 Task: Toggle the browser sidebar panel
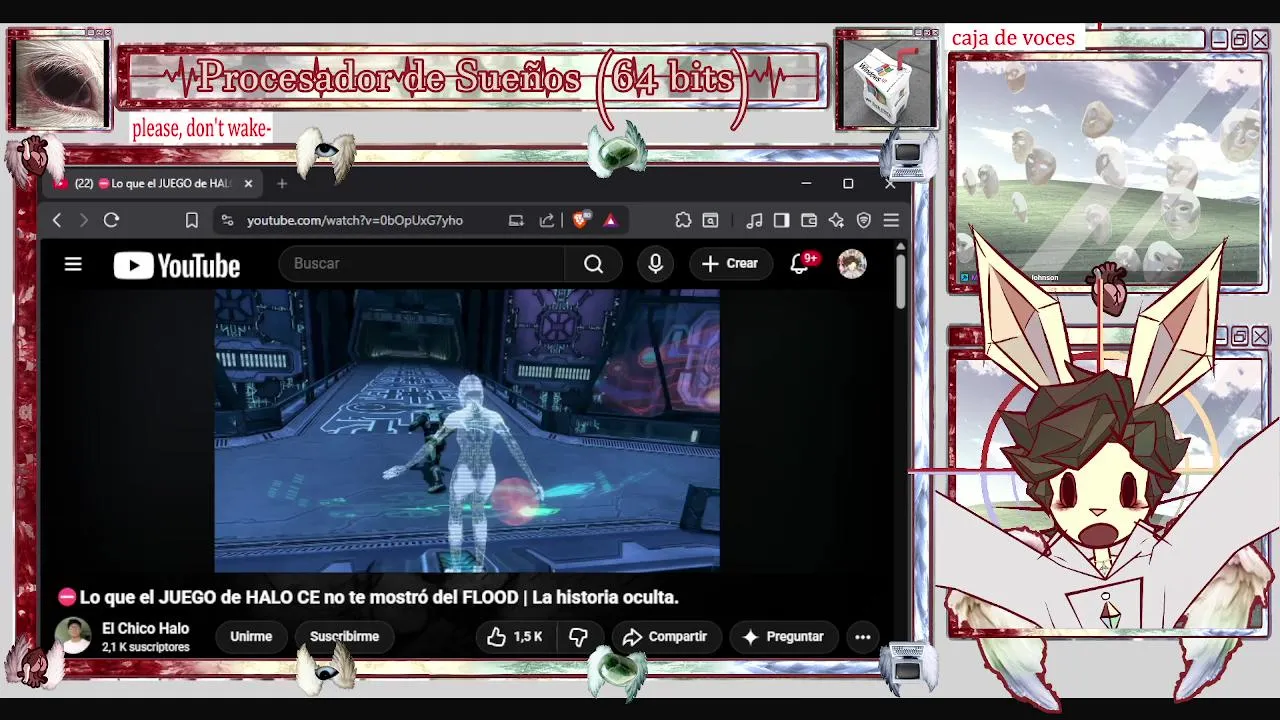[782, 220]
